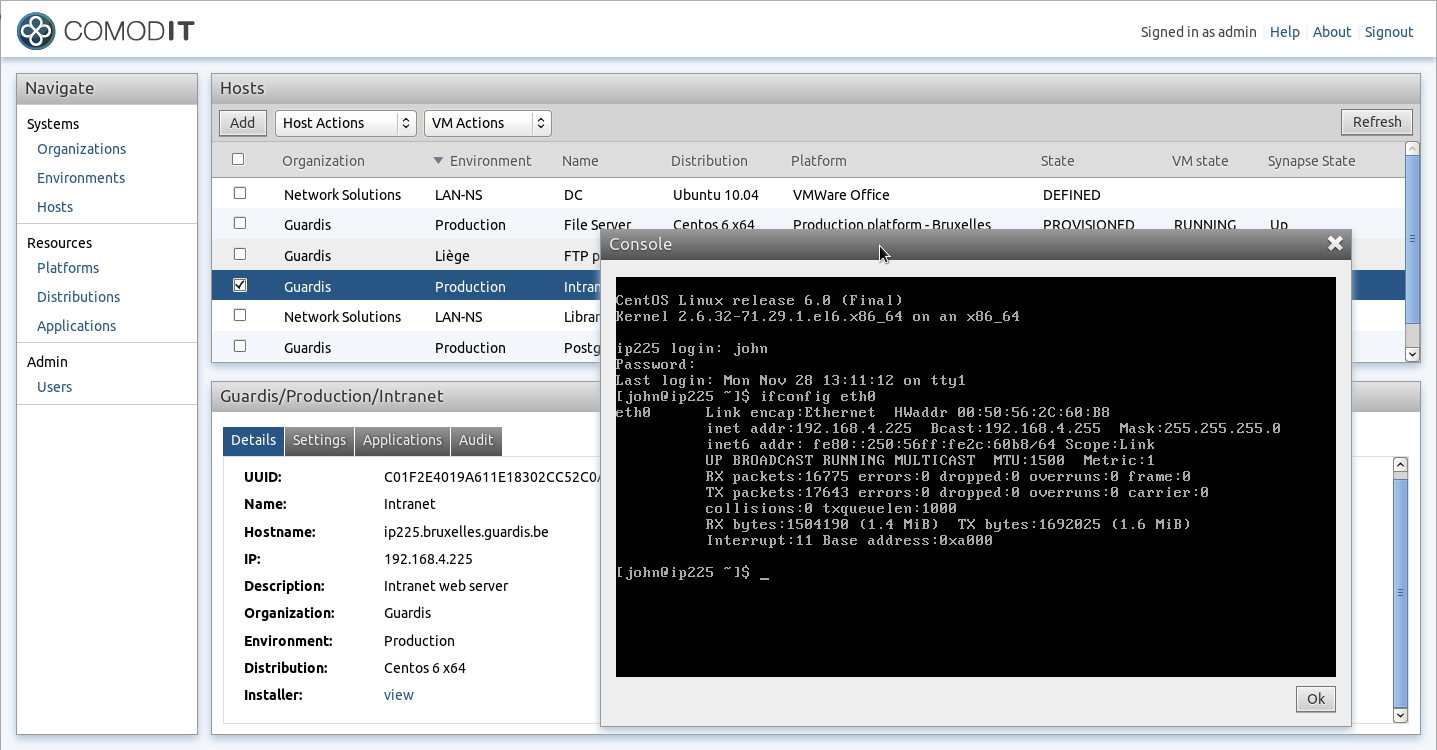Click the IP value 192.168.4.225

tap(428, 559)
